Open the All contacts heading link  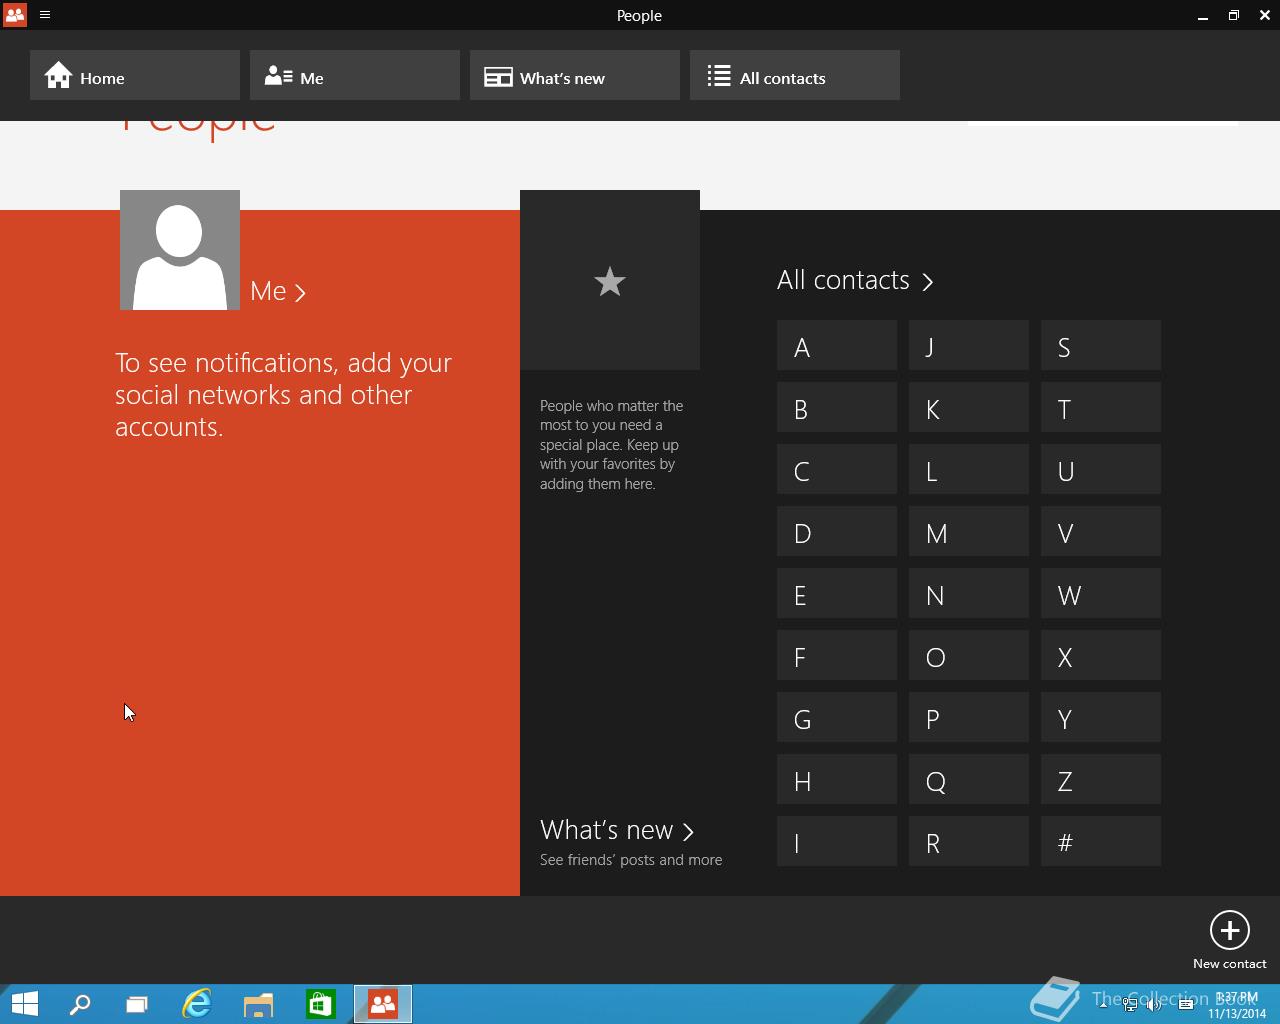855,280
